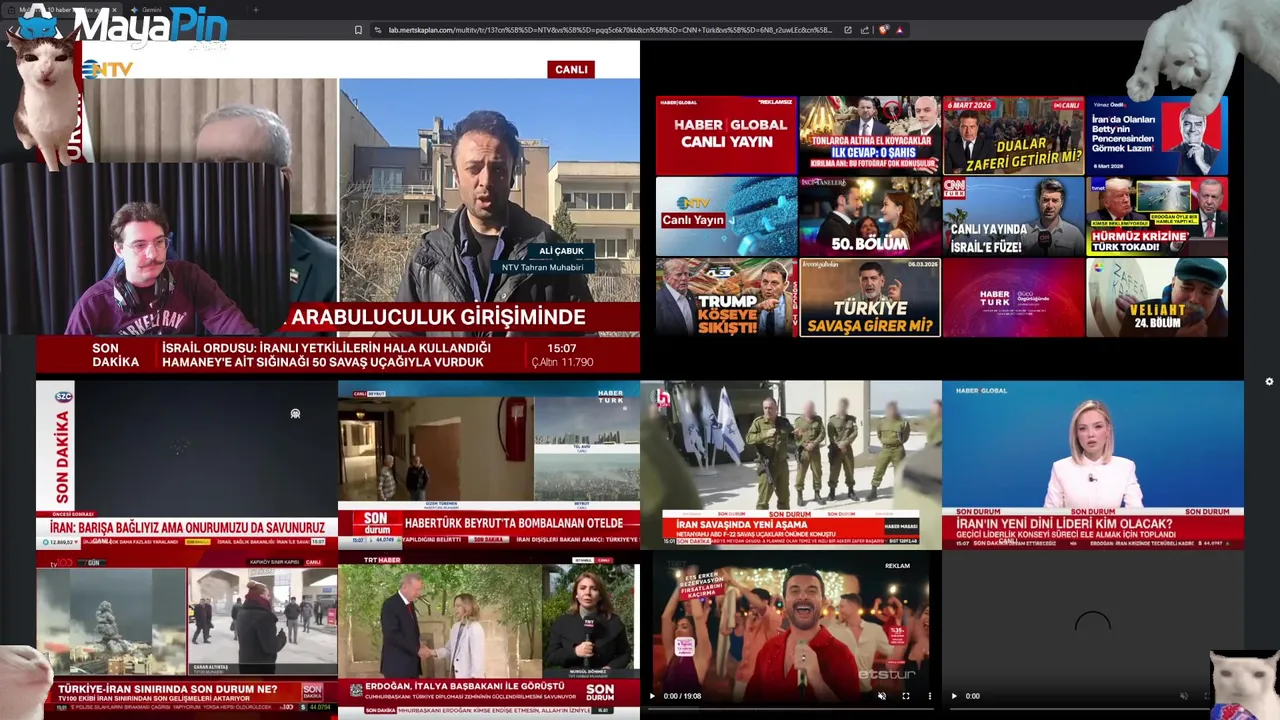Viewport: 1280px width, 720px height.
Task: Unmute the loading video showing 0:00
Action: pos(1184,696)
